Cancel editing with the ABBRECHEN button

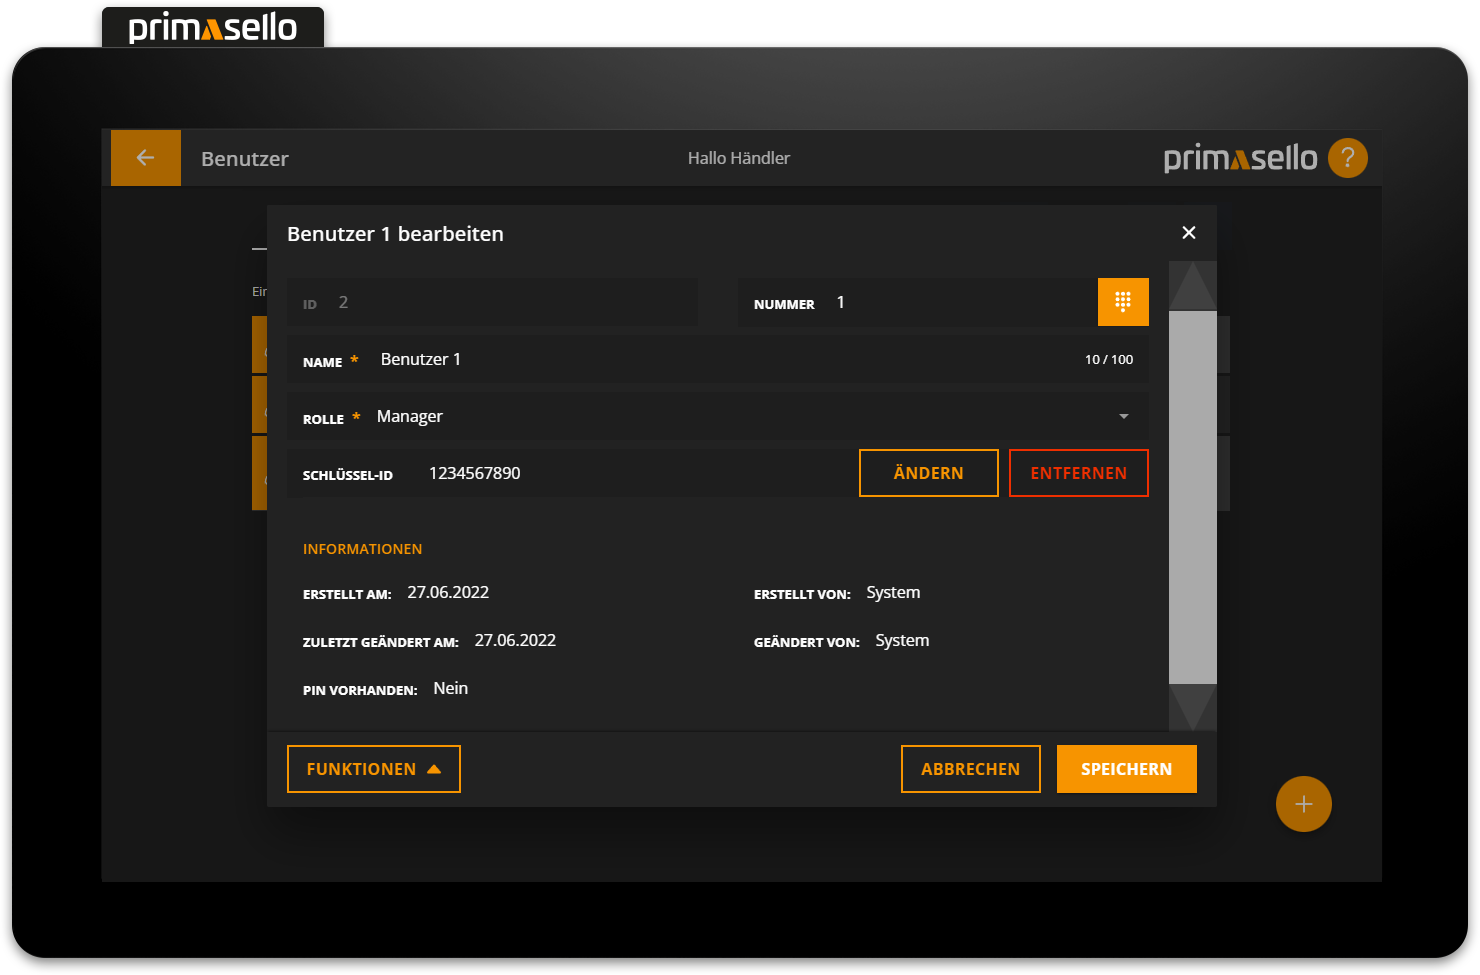pos(970,768)
